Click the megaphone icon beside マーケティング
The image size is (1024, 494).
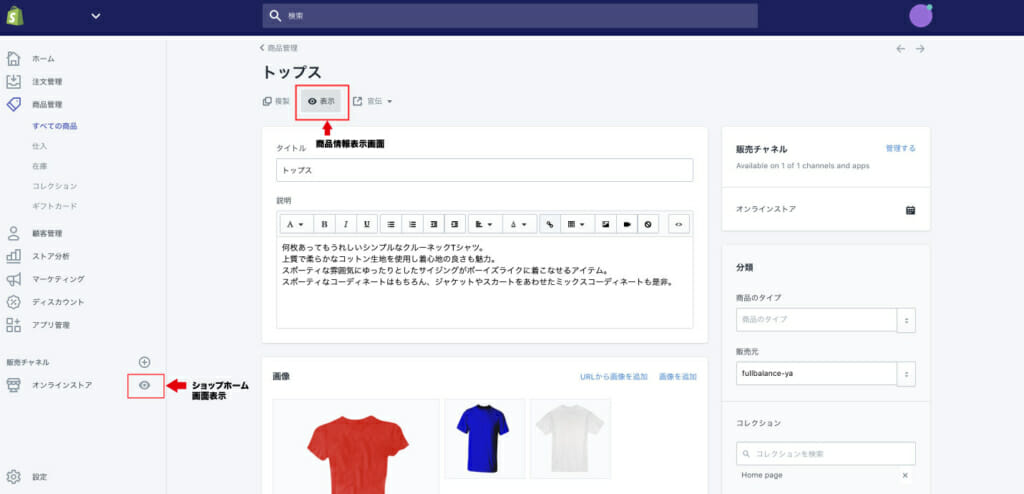pyautogui.click(x=13, y=279)
